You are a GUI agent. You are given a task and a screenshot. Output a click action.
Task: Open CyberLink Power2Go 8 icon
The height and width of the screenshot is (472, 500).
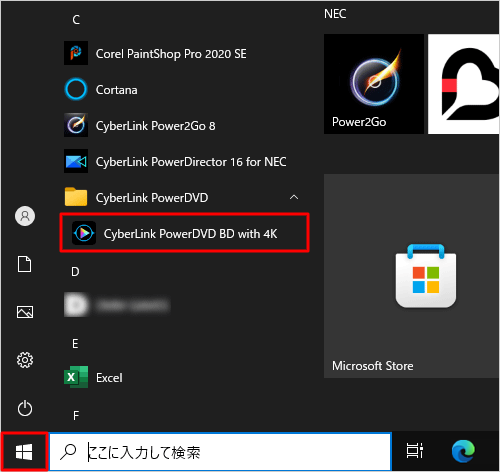76,125
